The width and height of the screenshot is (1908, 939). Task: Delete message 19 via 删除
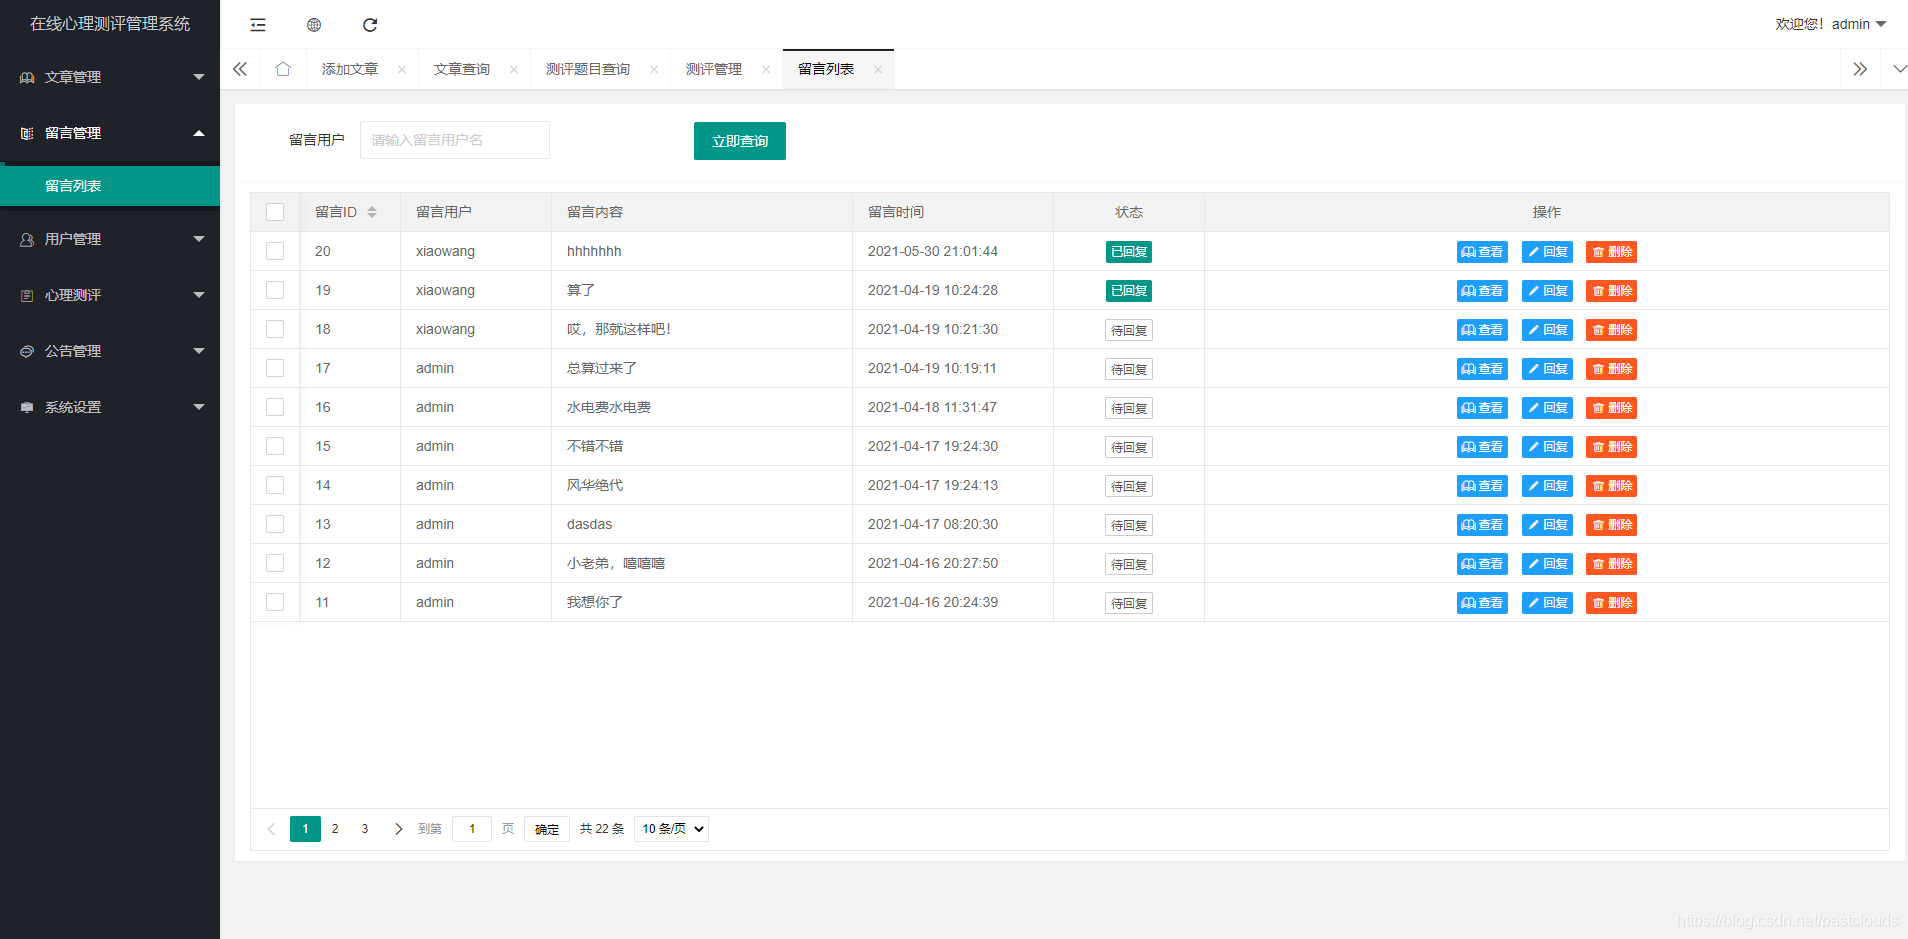pyautogui.click(x=1611, y=291)
